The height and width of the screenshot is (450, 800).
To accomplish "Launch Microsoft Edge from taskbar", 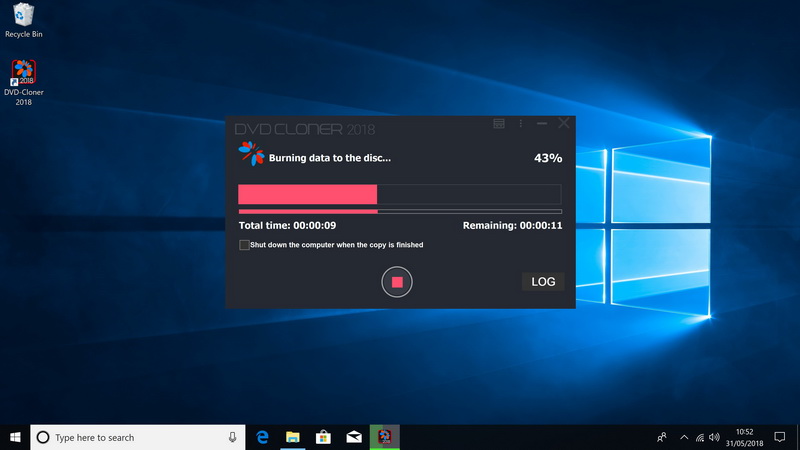I will [x=262, y=437].
